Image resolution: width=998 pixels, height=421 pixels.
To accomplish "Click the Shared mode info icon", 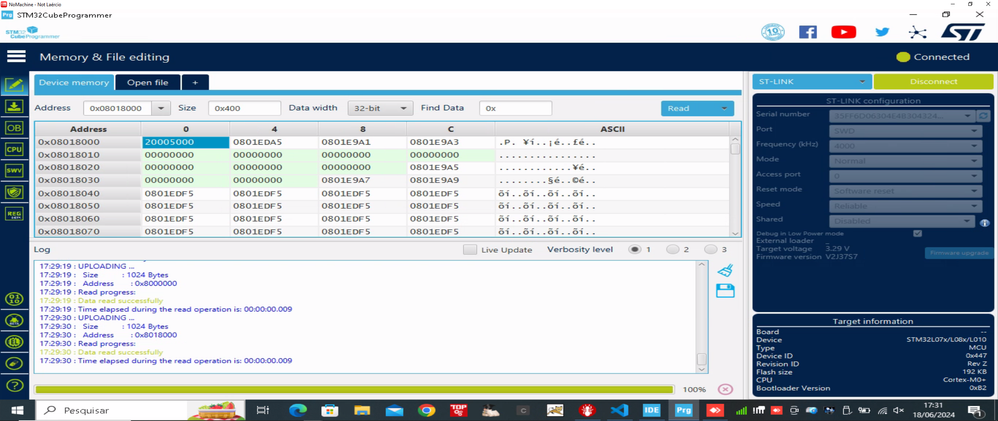I will click(984, 223).
